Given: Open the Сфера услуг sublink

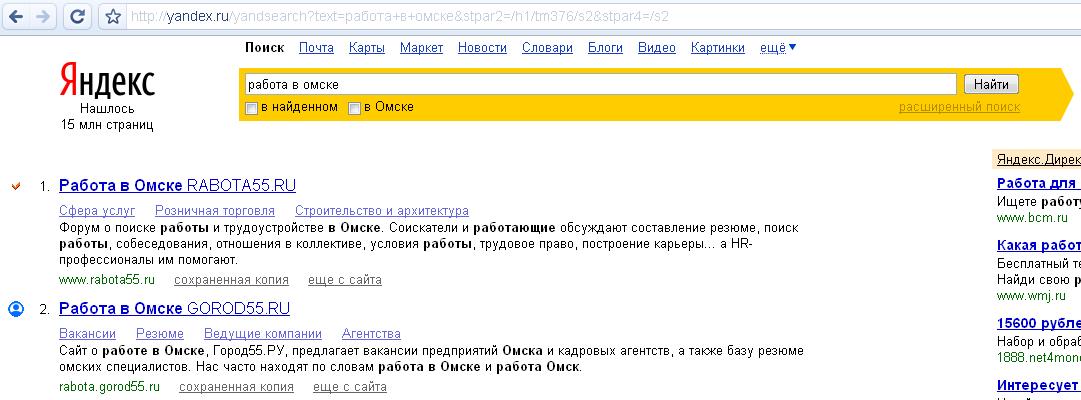Looking at the screenshot, I should (97, 210).
